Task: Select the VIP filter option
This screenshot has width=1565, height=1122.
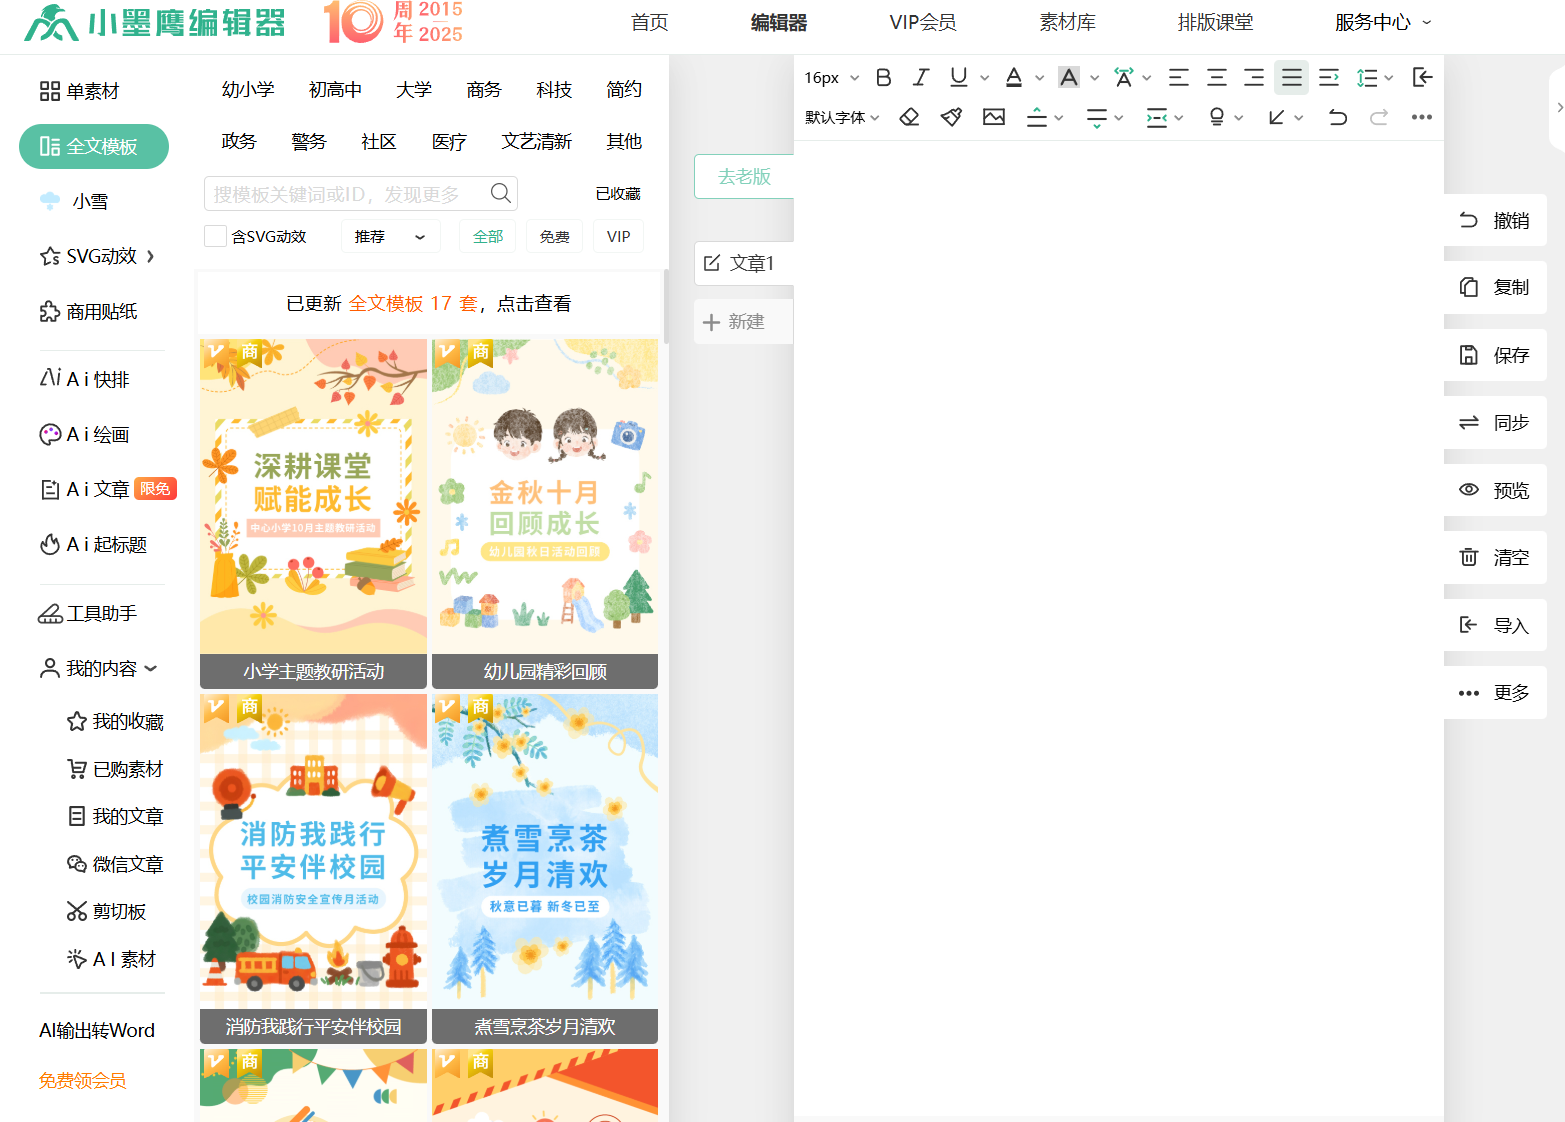Action: point(618,237)
